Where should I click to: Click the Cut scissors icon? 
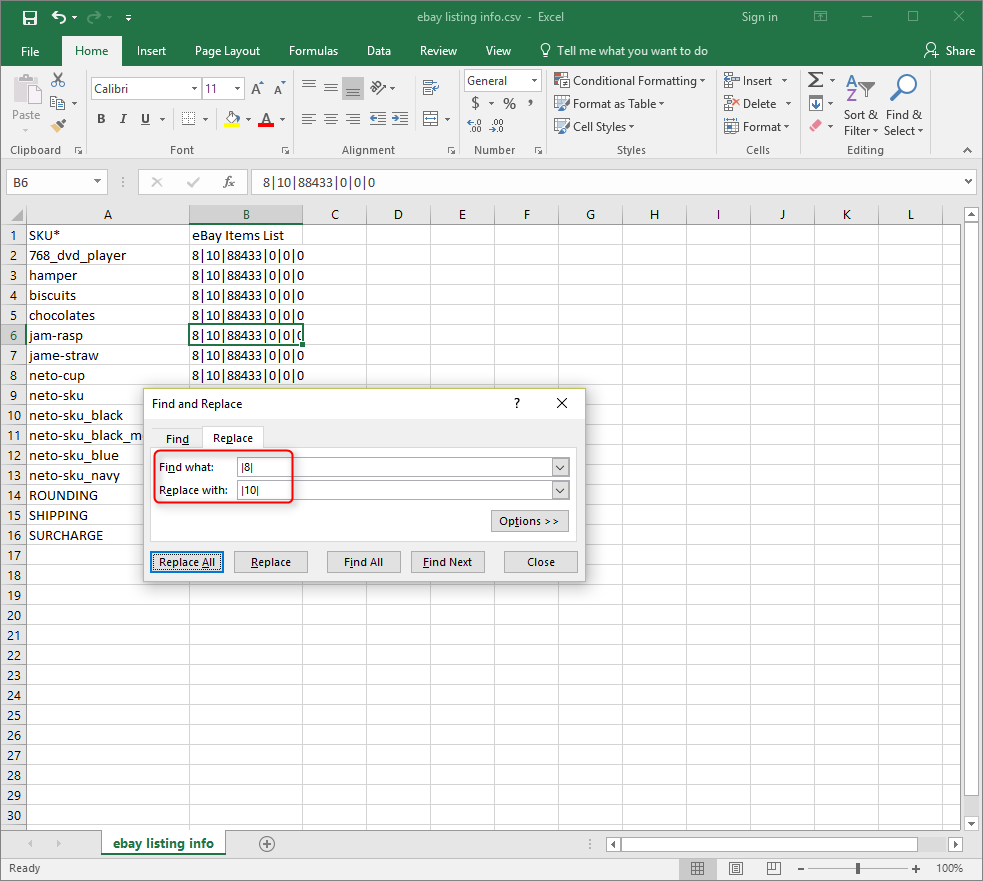(x=58, y=80)
